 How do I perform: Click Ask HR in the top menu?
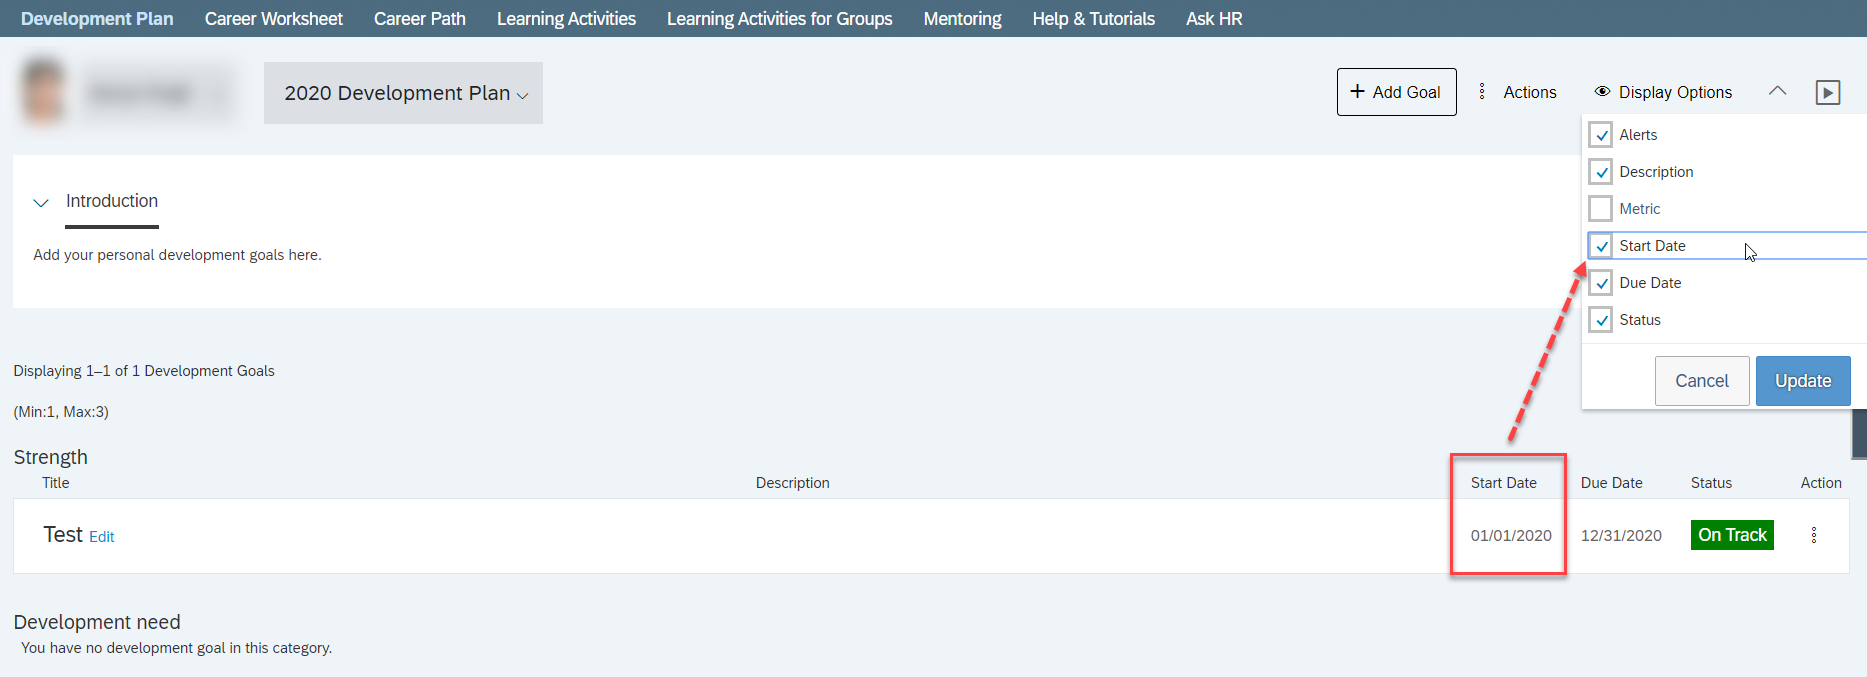tap(1214, 19)
